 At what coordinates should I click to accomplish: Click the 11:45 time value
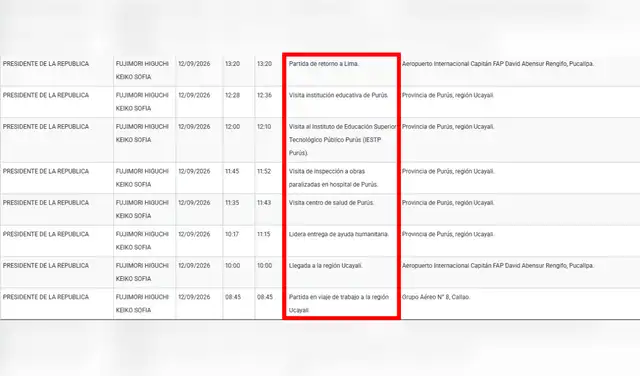click(232, 171)
